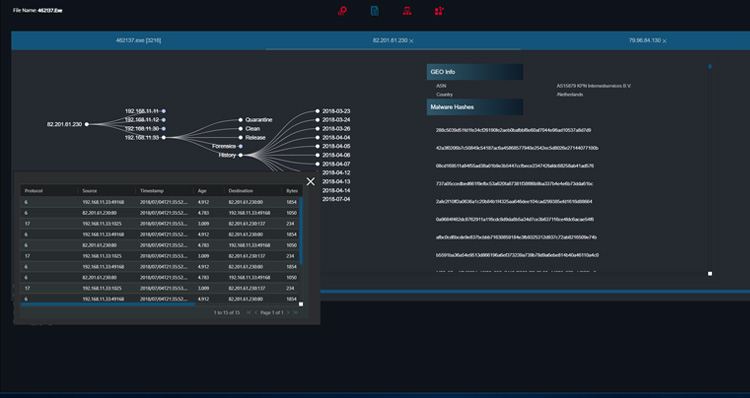The height and width of the screenshot is (398, 750).
Task: Click the traffic table vertical scrollbar
Action: (301, 231)
